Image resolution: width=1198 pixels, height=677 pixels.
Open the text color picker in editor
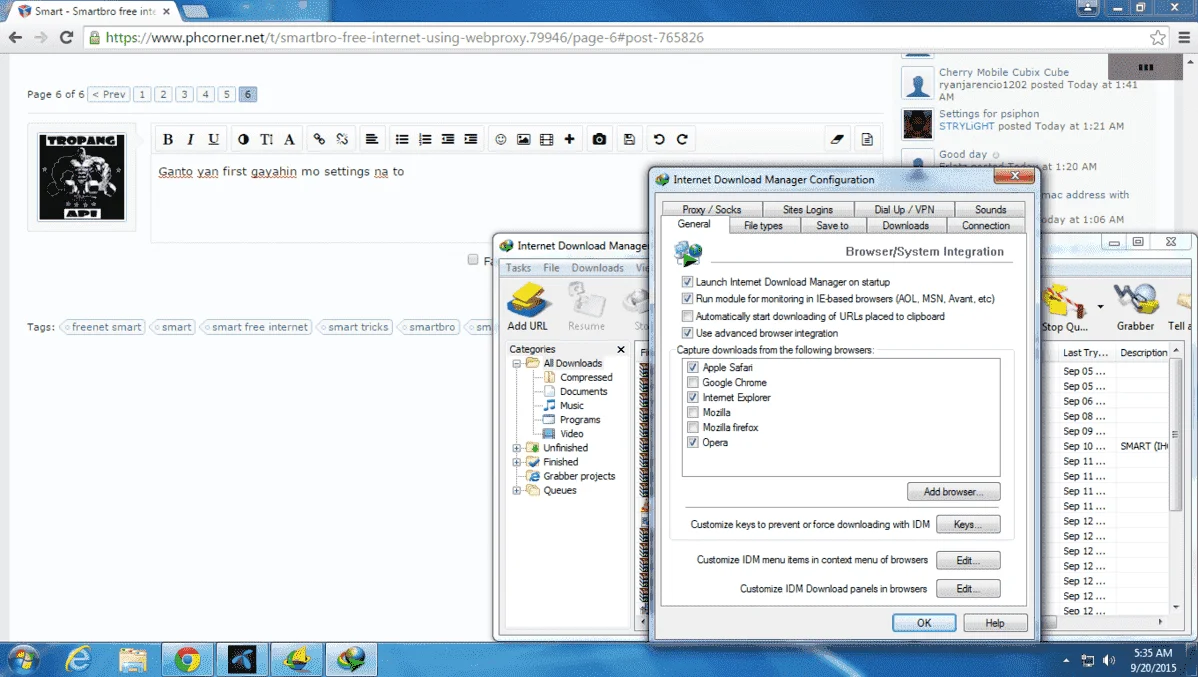243,139
